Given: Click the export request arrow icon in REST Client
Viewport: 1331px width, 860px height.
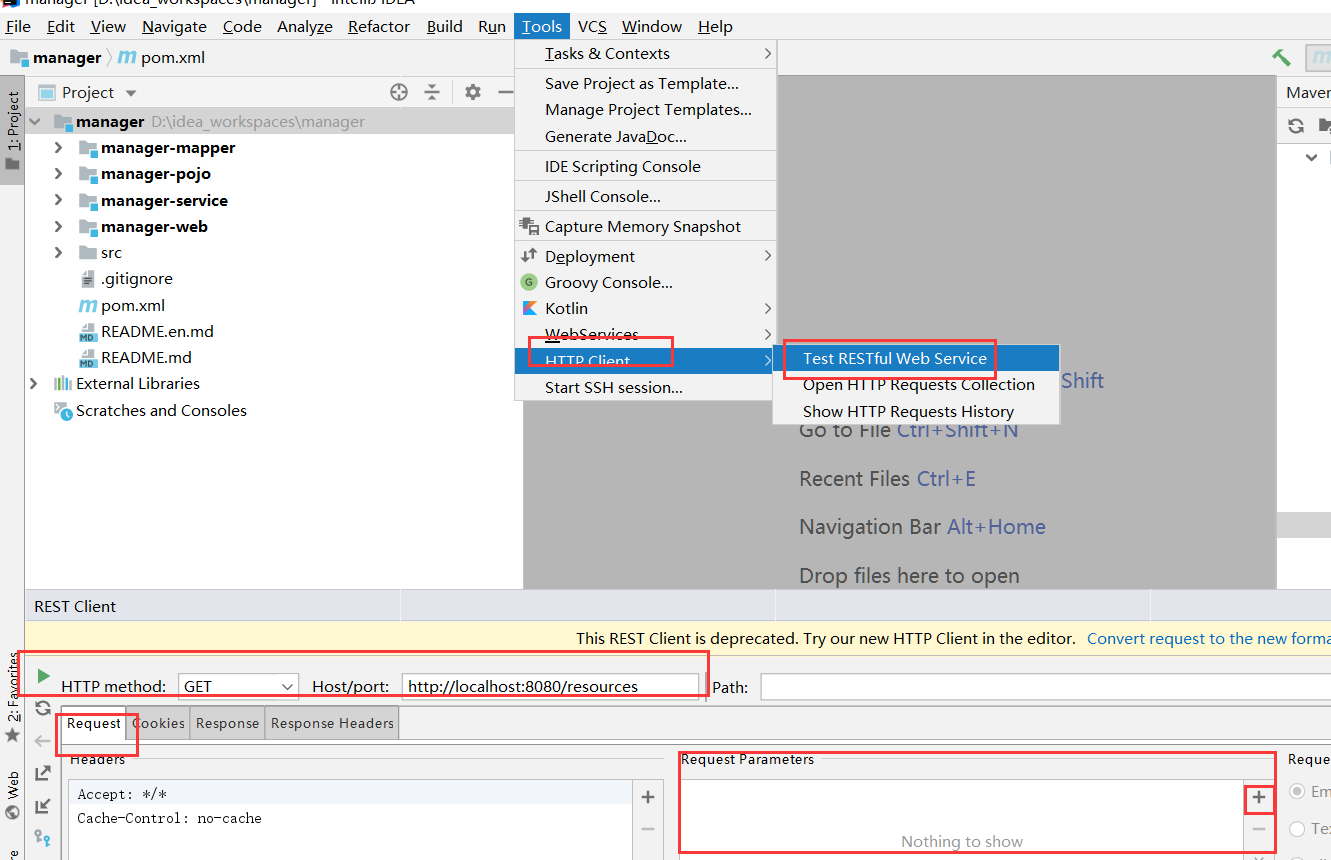Looking at the screenshot, I should click(x=43, y=773).
